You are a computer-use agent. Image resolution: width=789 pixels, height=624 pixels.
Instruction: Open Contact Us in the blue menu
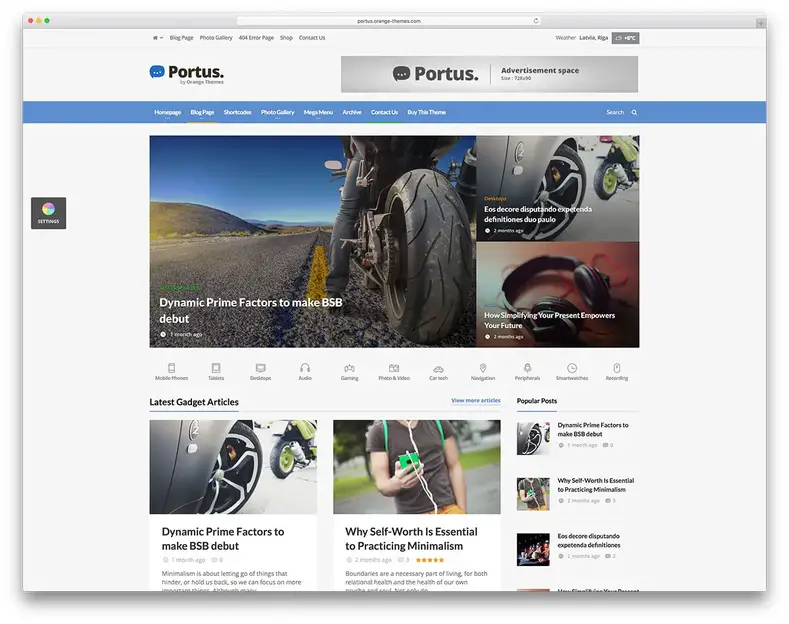[x=384, y=112]
